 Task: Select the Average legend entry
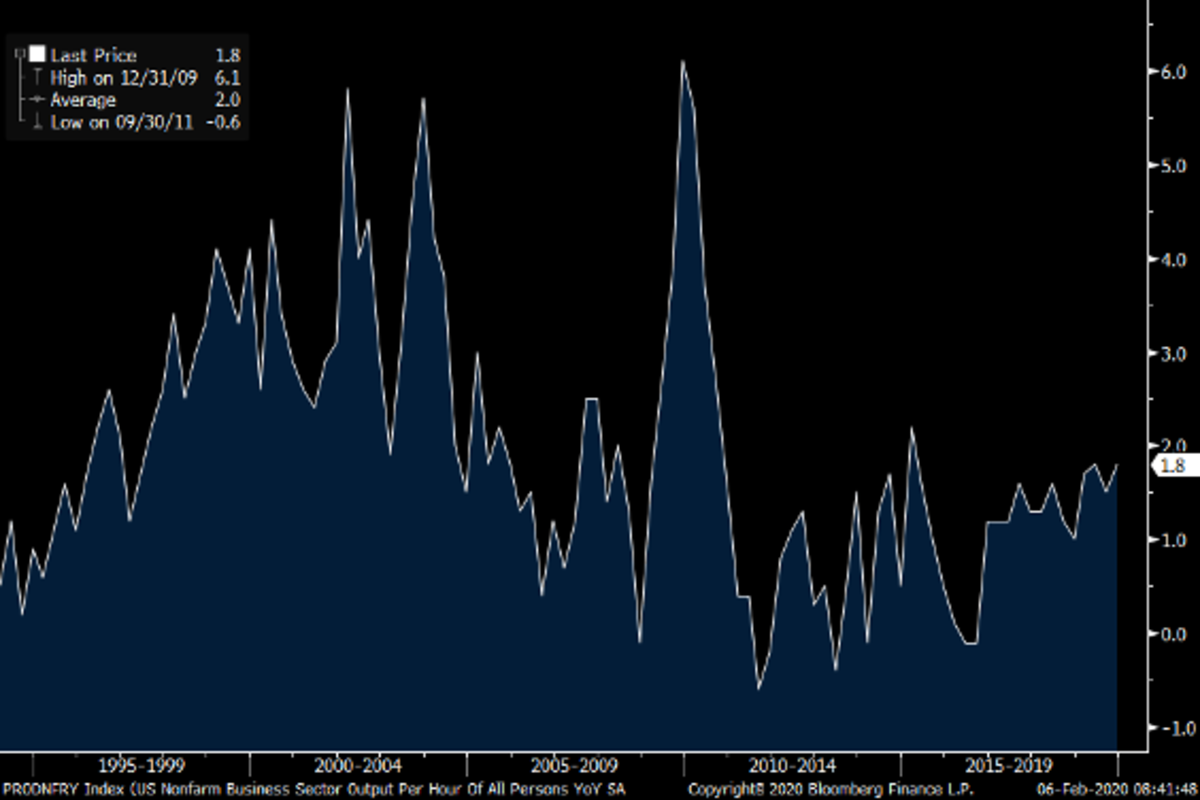pos(82,100)
